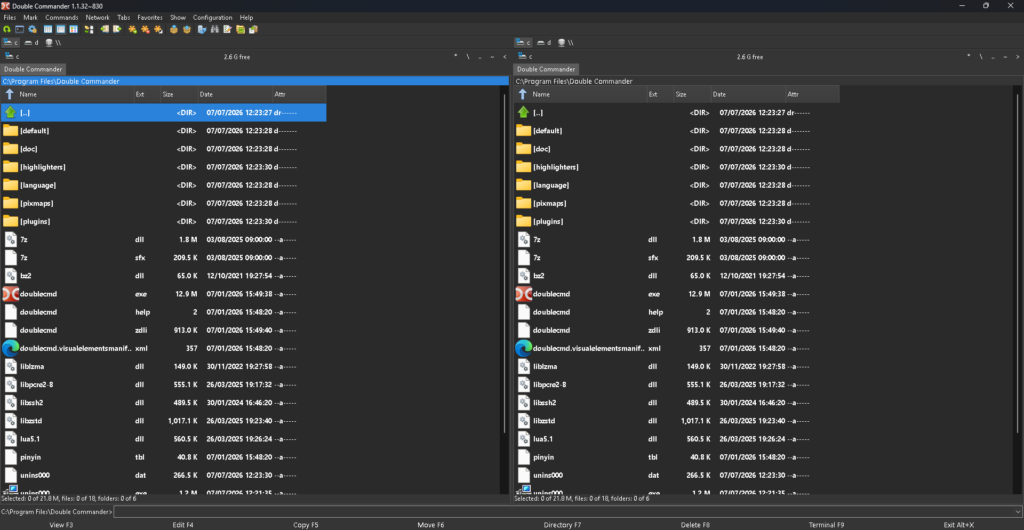
Task: Go home via left panel tilde button
Action: click(492, 57)
